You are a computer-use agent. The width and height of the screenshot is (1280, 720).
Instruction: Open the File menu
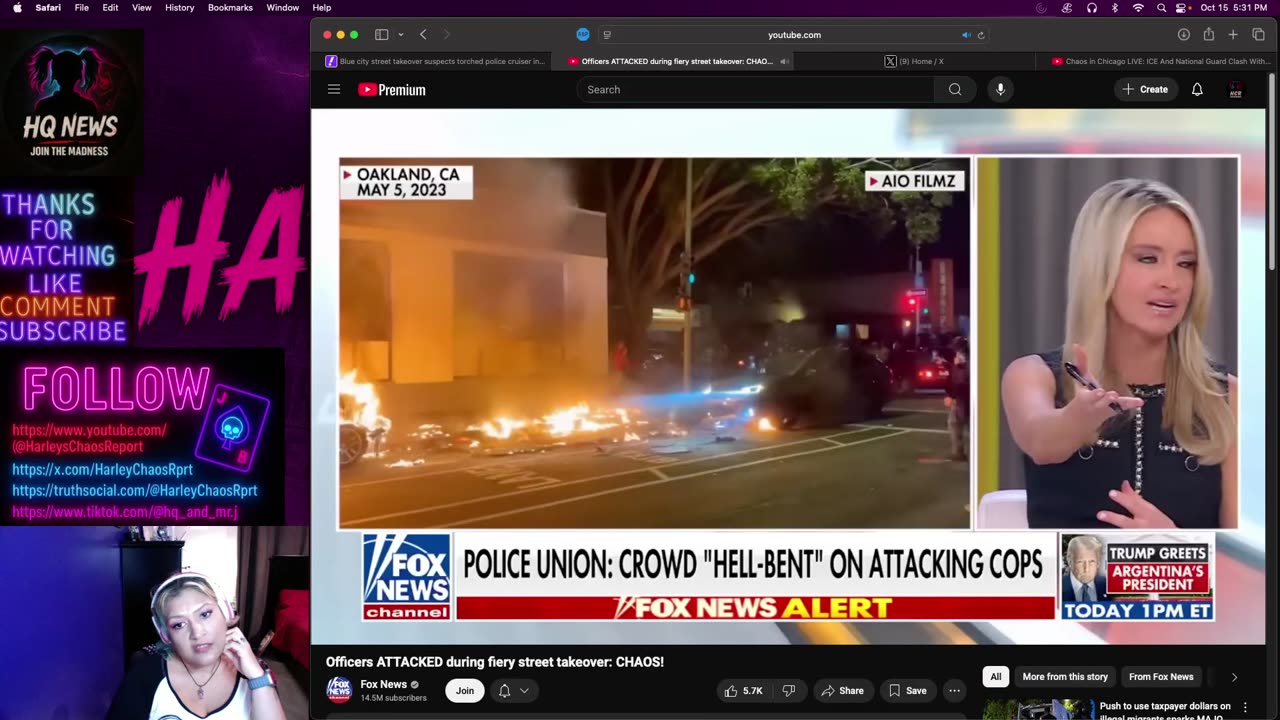(x=82, y=7)
